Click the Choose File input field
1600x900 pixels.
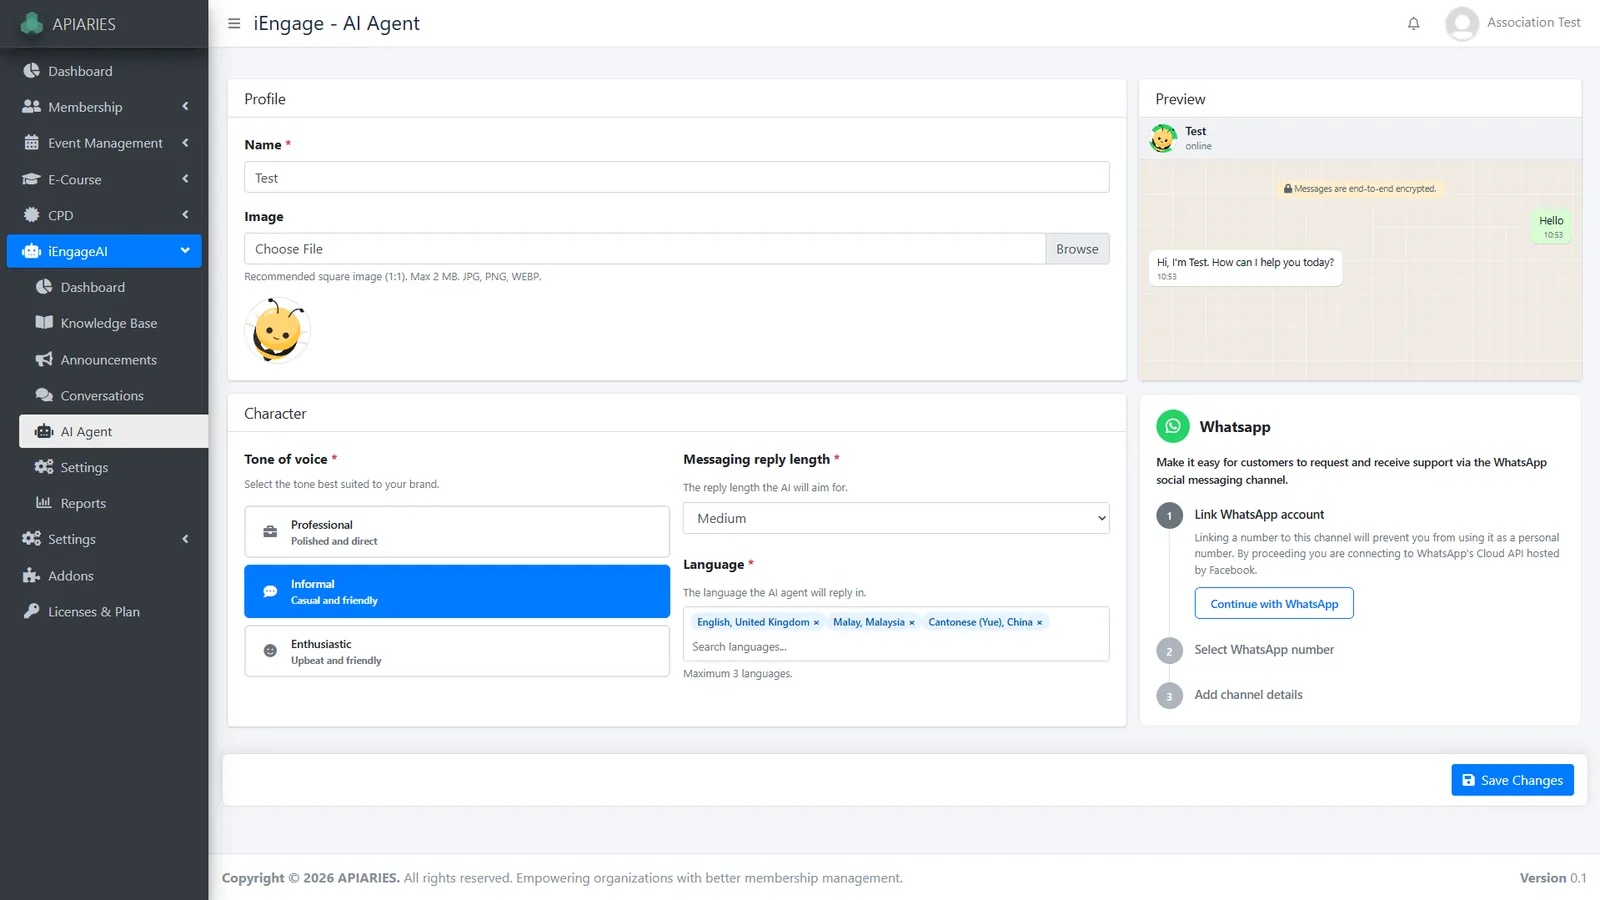[x=645, y=249]
